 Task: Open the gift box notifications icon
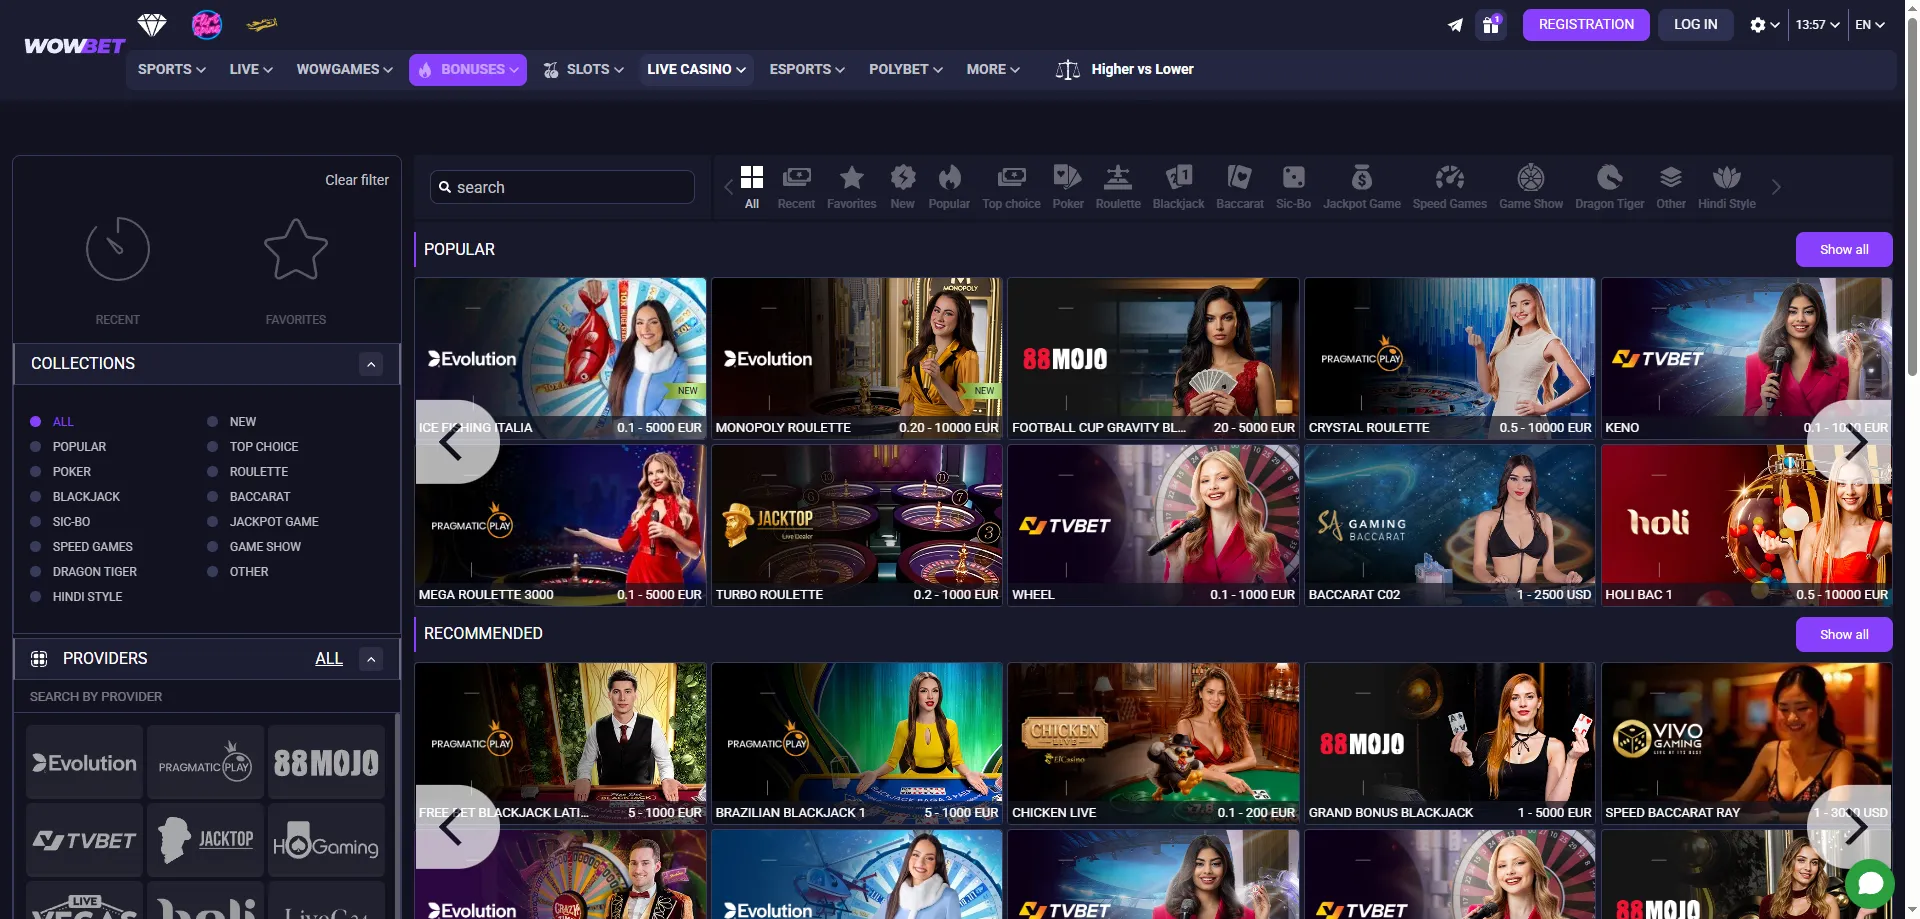[1491, 25]
